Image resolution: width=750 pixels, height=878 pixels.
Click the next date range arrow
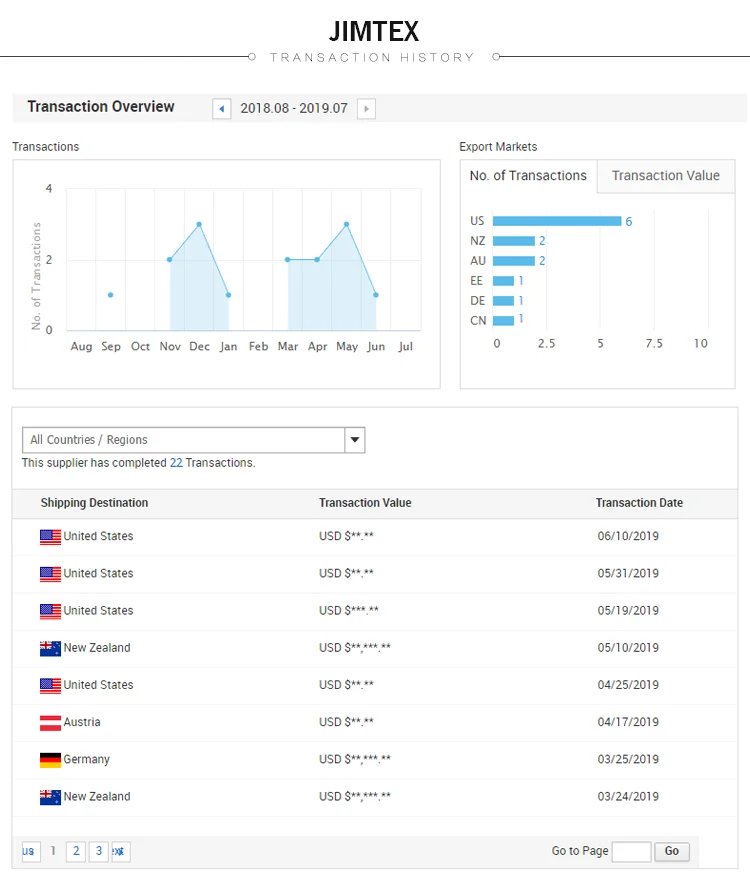366,108
